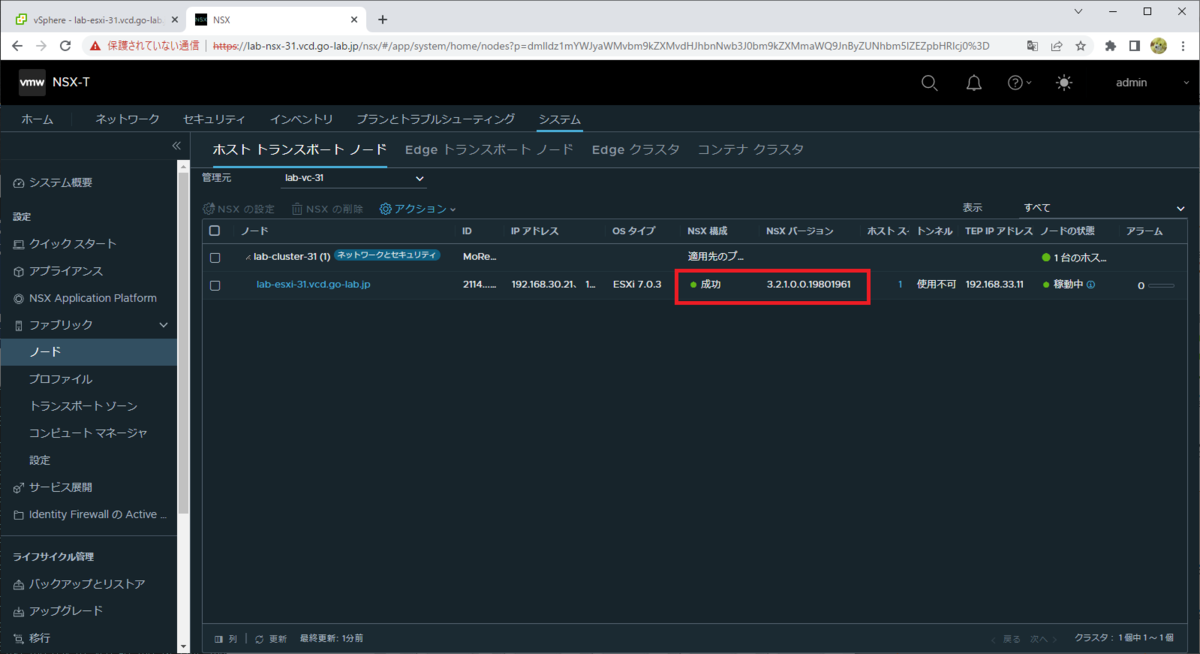The width and height of the screenshot is (1200, 654).
Task: Switch to Edge クラスタ tab
Action: click(x=636, y=150)
